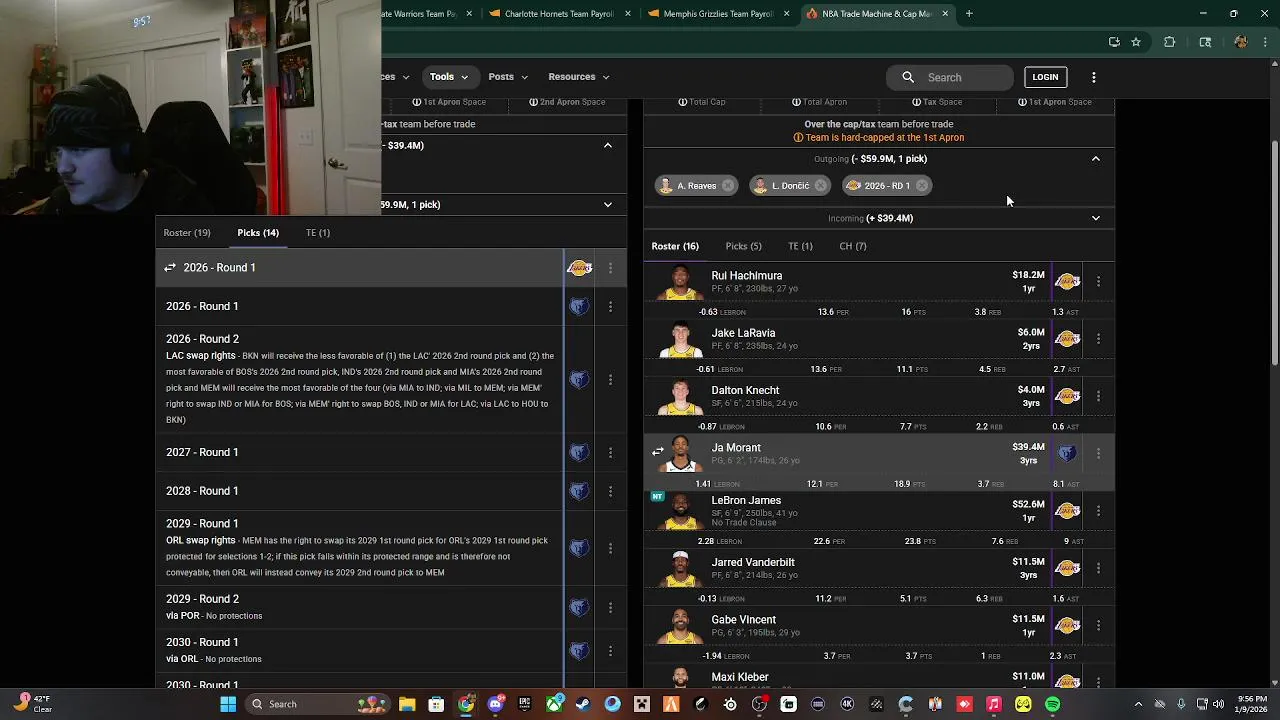Open a new browser tab
The image size is (1280, 720).
[969, 14]
